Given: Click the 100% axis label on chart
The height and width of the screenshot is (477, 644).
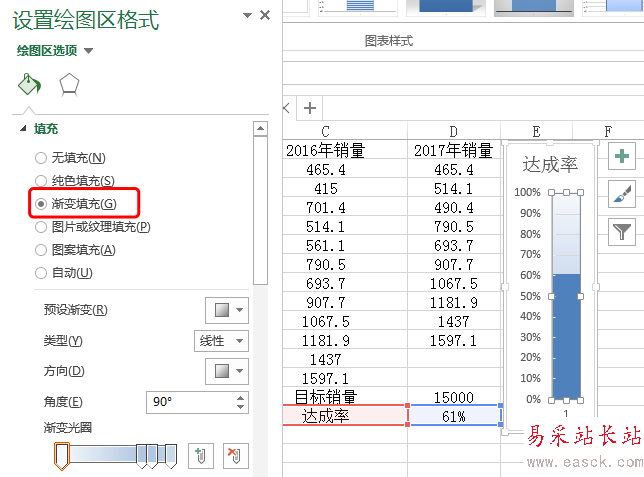Looking at the screenshot, I should 527,192.
